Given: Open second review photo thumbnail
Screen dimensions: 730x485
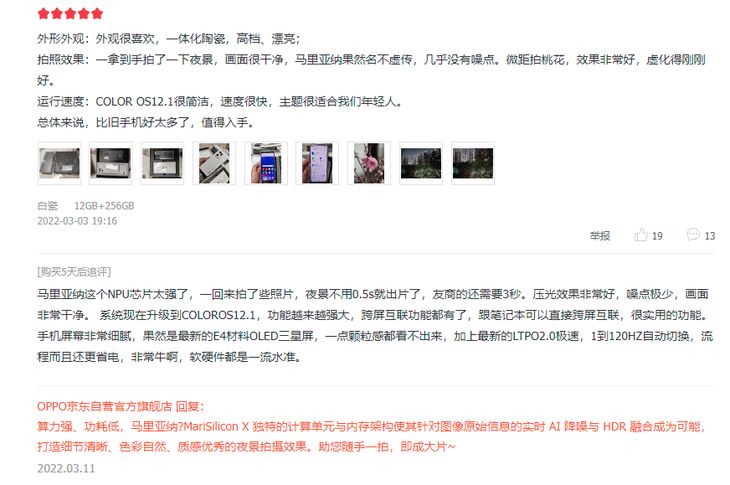Looking at the screenshot, I should pos(111,163).
